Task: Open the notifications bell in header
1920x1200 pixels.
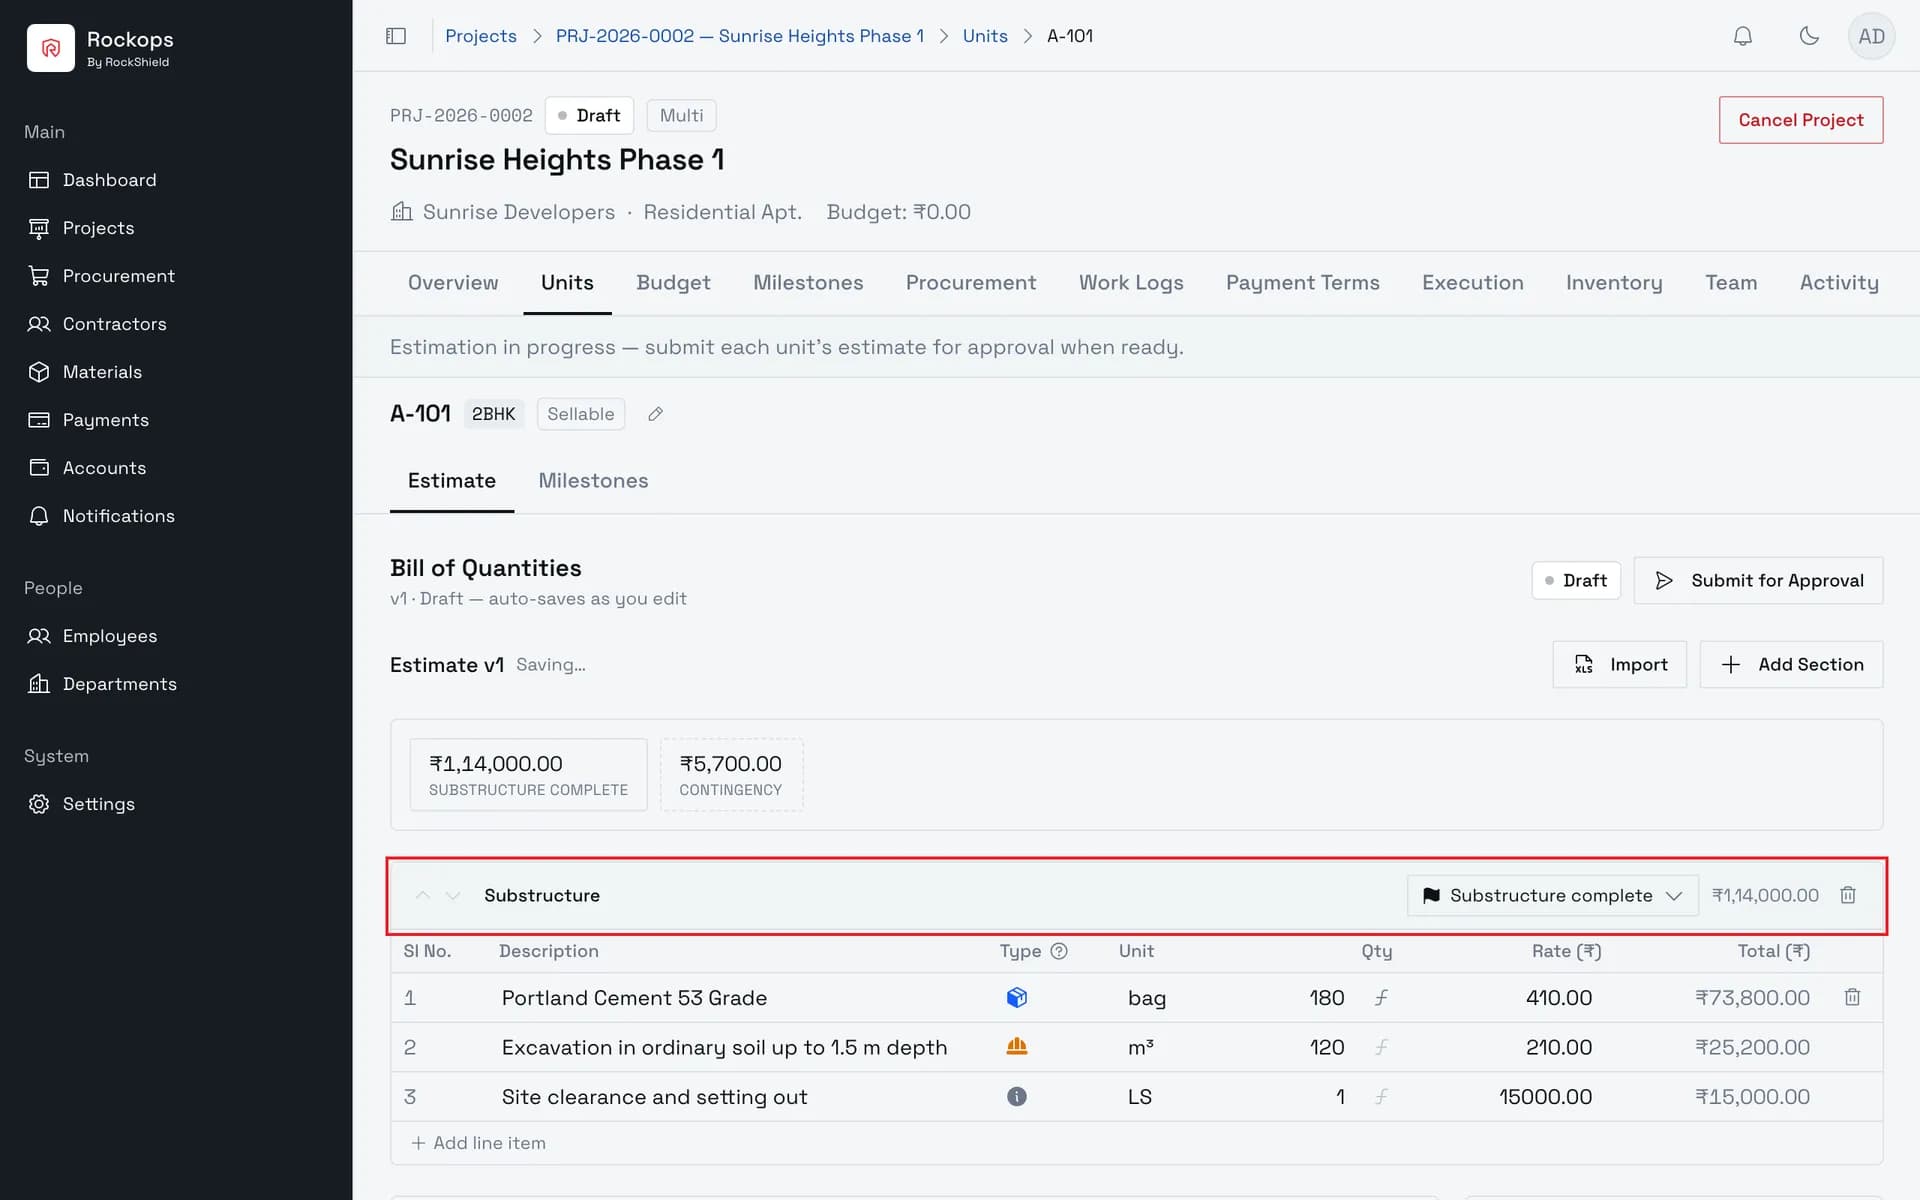Action: pos(1742,36)
